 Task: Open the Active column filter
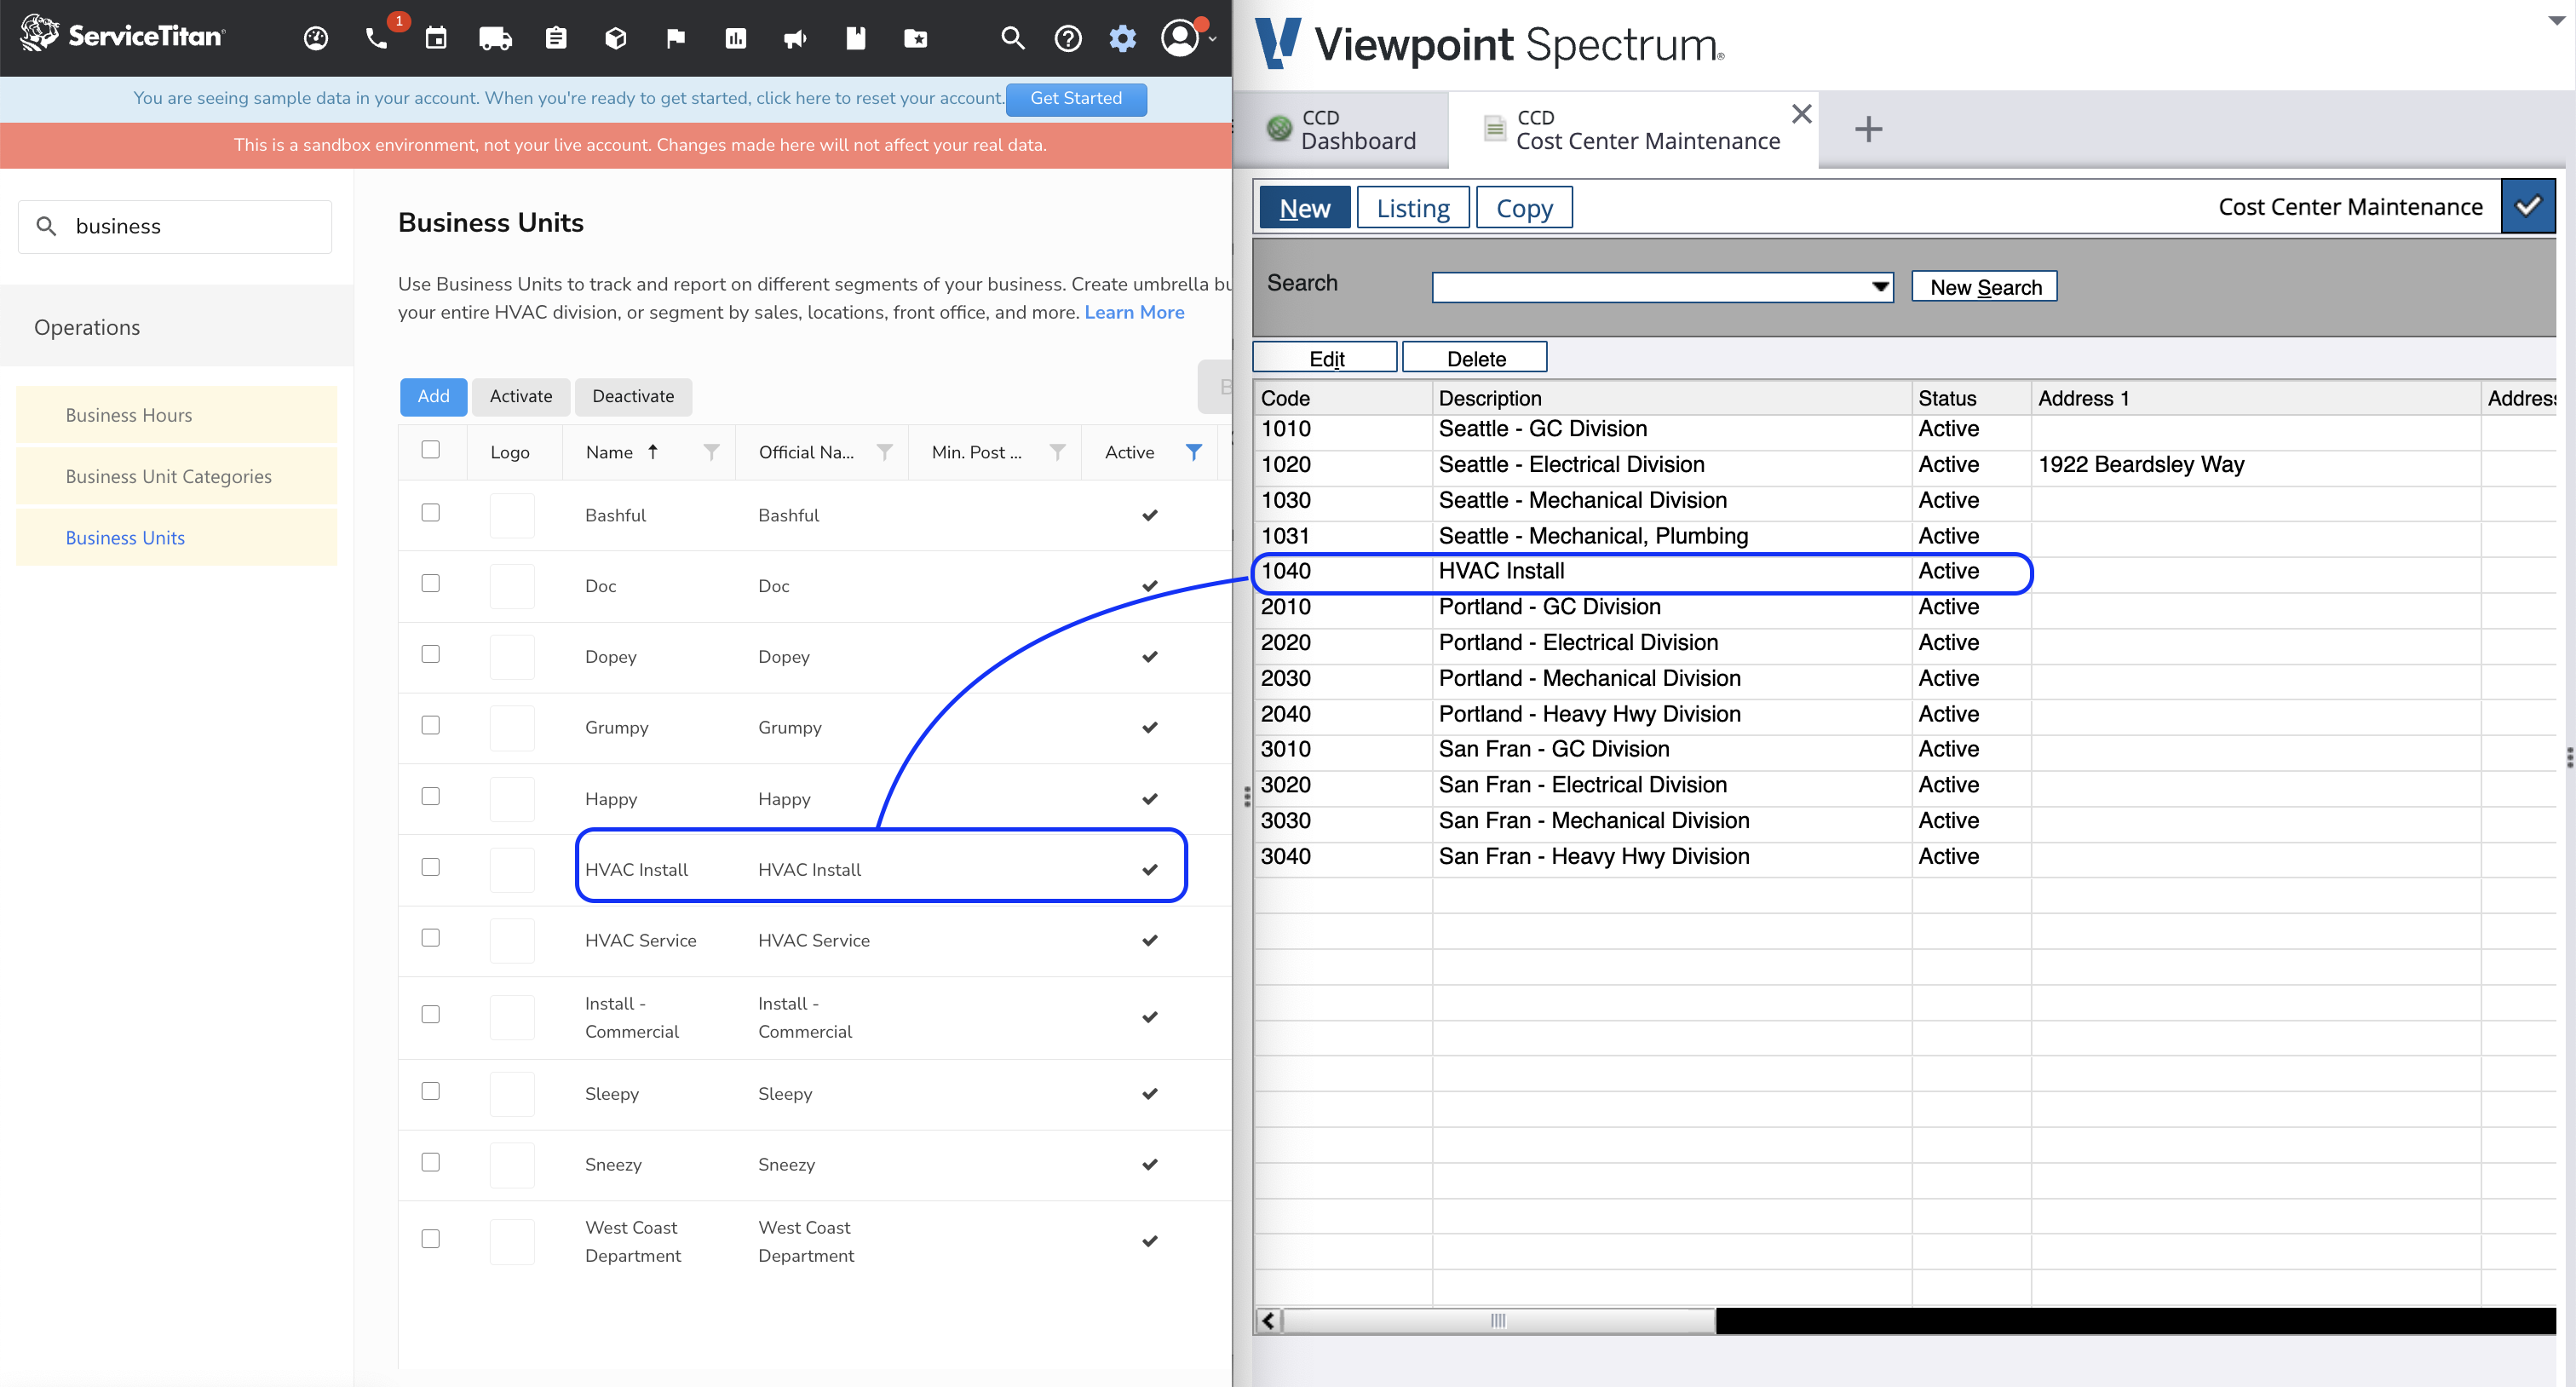(x=1194, y=452)
